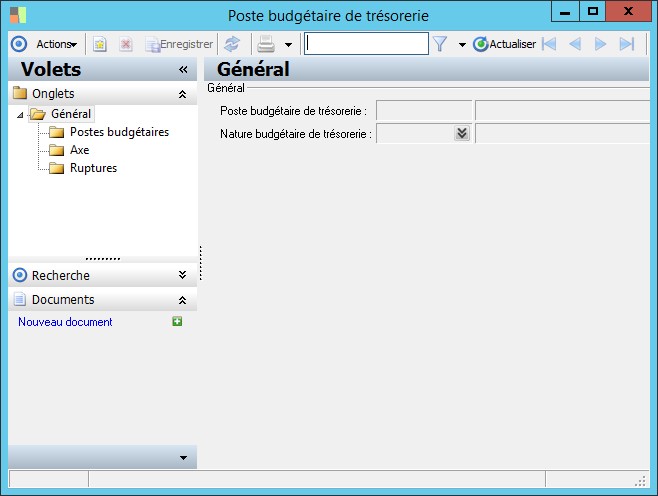The width and height of the screenshot is (658, 496).
Task: Click the green plus add document icon
Action: click(177, 321)
